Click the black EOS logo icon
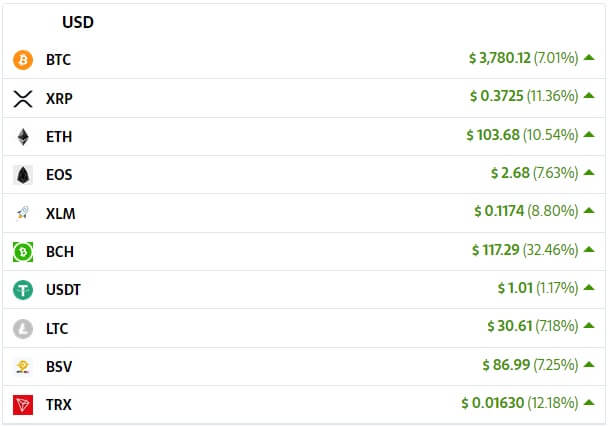 point(23,175)
